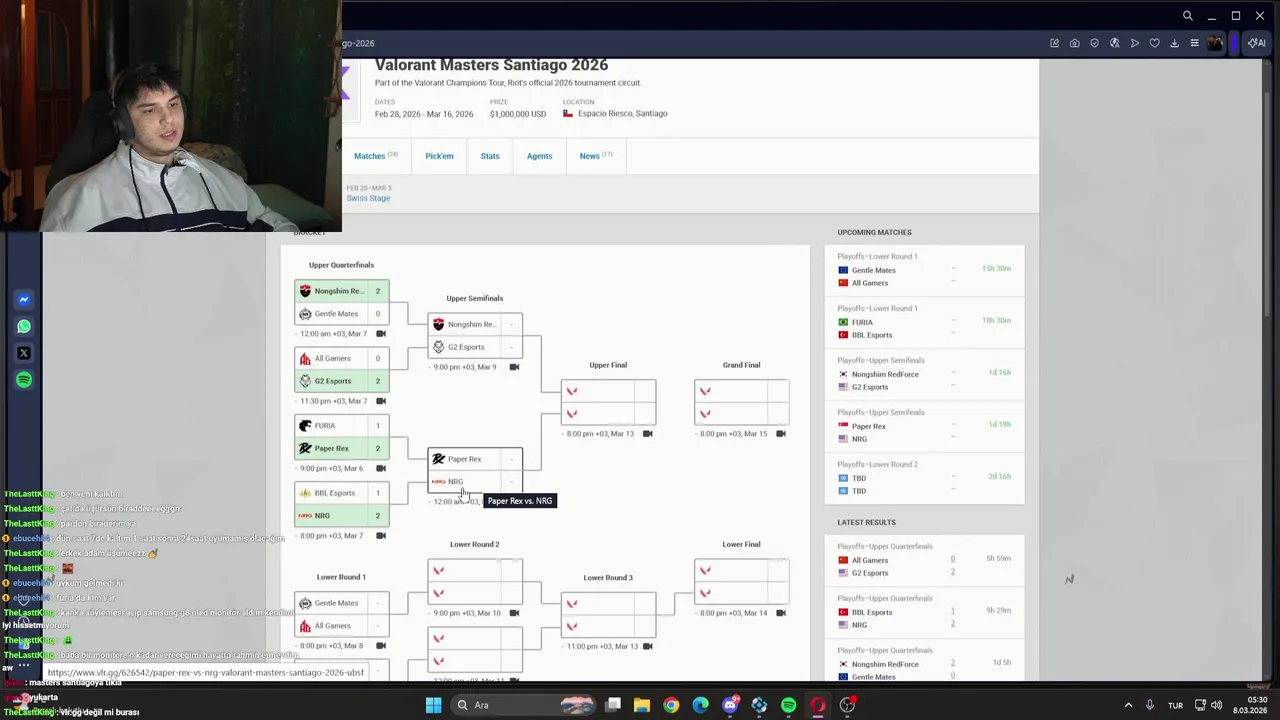
Task: Open Windows Start menu
Action: [x=433, y=705]
